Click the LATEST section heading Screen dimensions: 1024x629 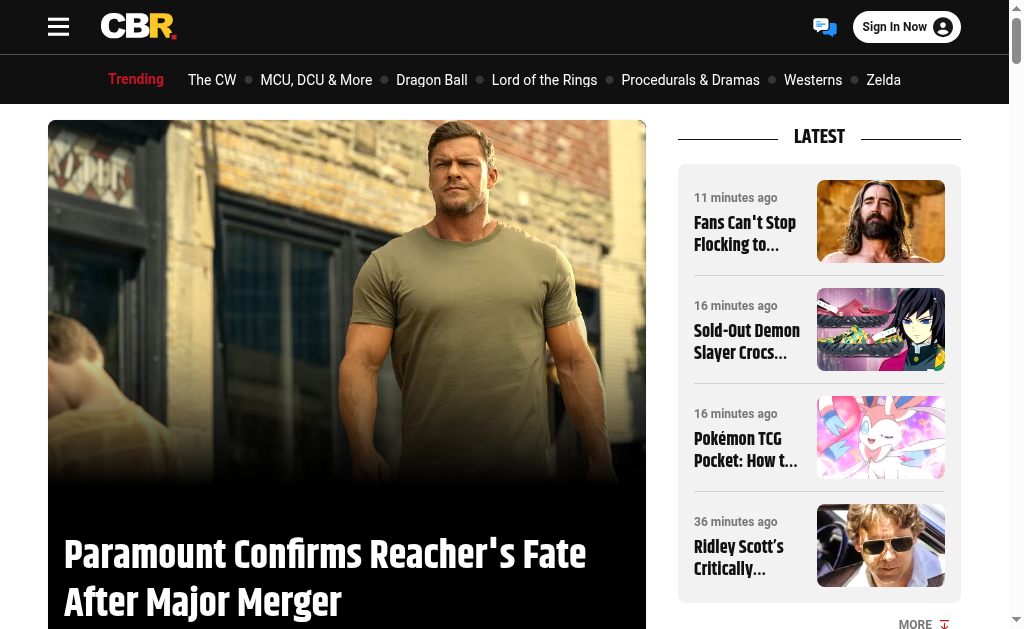click(x=819, y=137)
